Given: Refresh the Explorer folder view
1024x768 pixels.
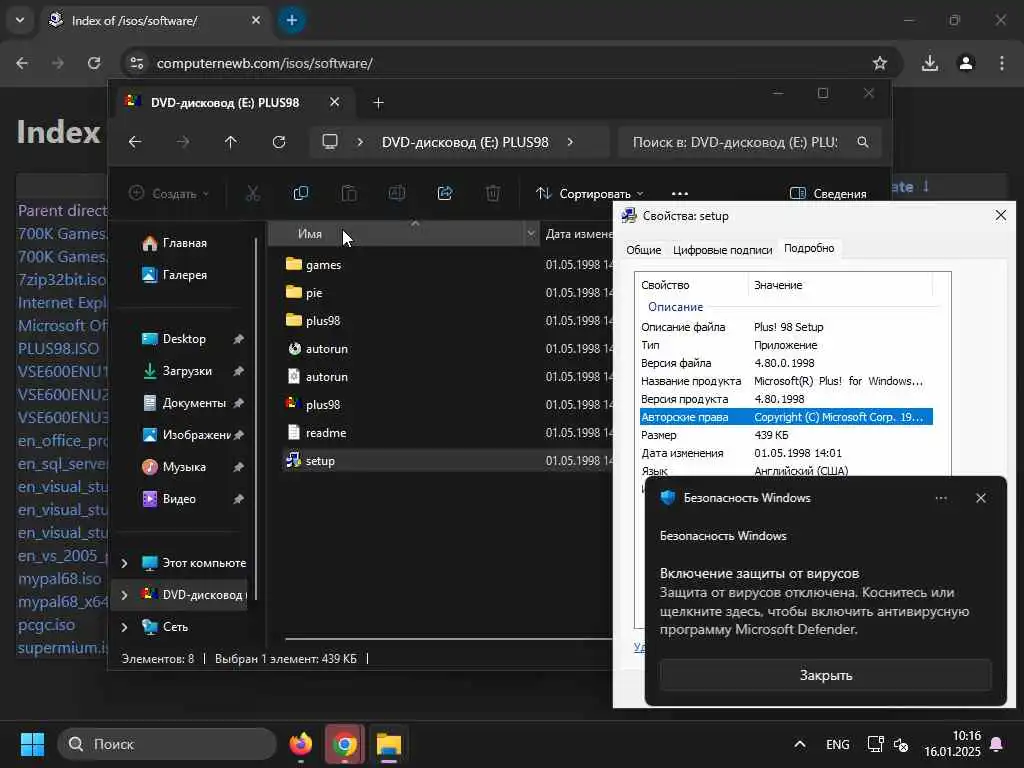Looking at the screenshot, I should pyautogui.click(x=279, y=142).
